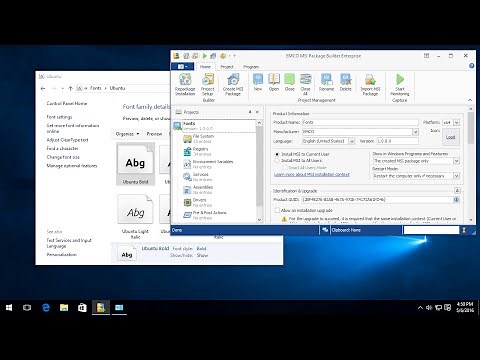Switch to the Project ribbon tab
The width and height of the screenshot is (480, 360).
227,67
